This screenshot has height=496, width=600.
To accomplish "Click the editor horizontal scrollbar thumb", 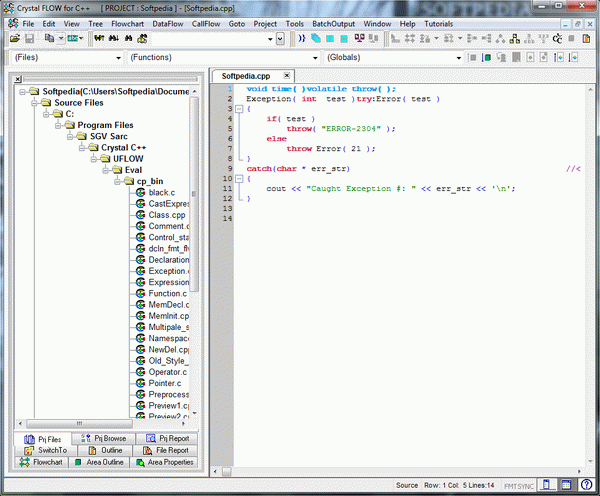I will tap(227, 472).
